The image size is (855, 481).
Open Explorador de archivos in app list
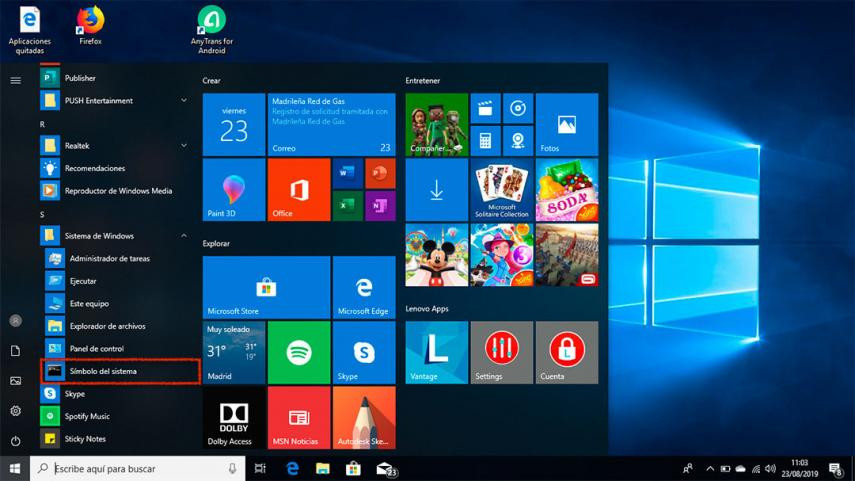coord(117,326)
